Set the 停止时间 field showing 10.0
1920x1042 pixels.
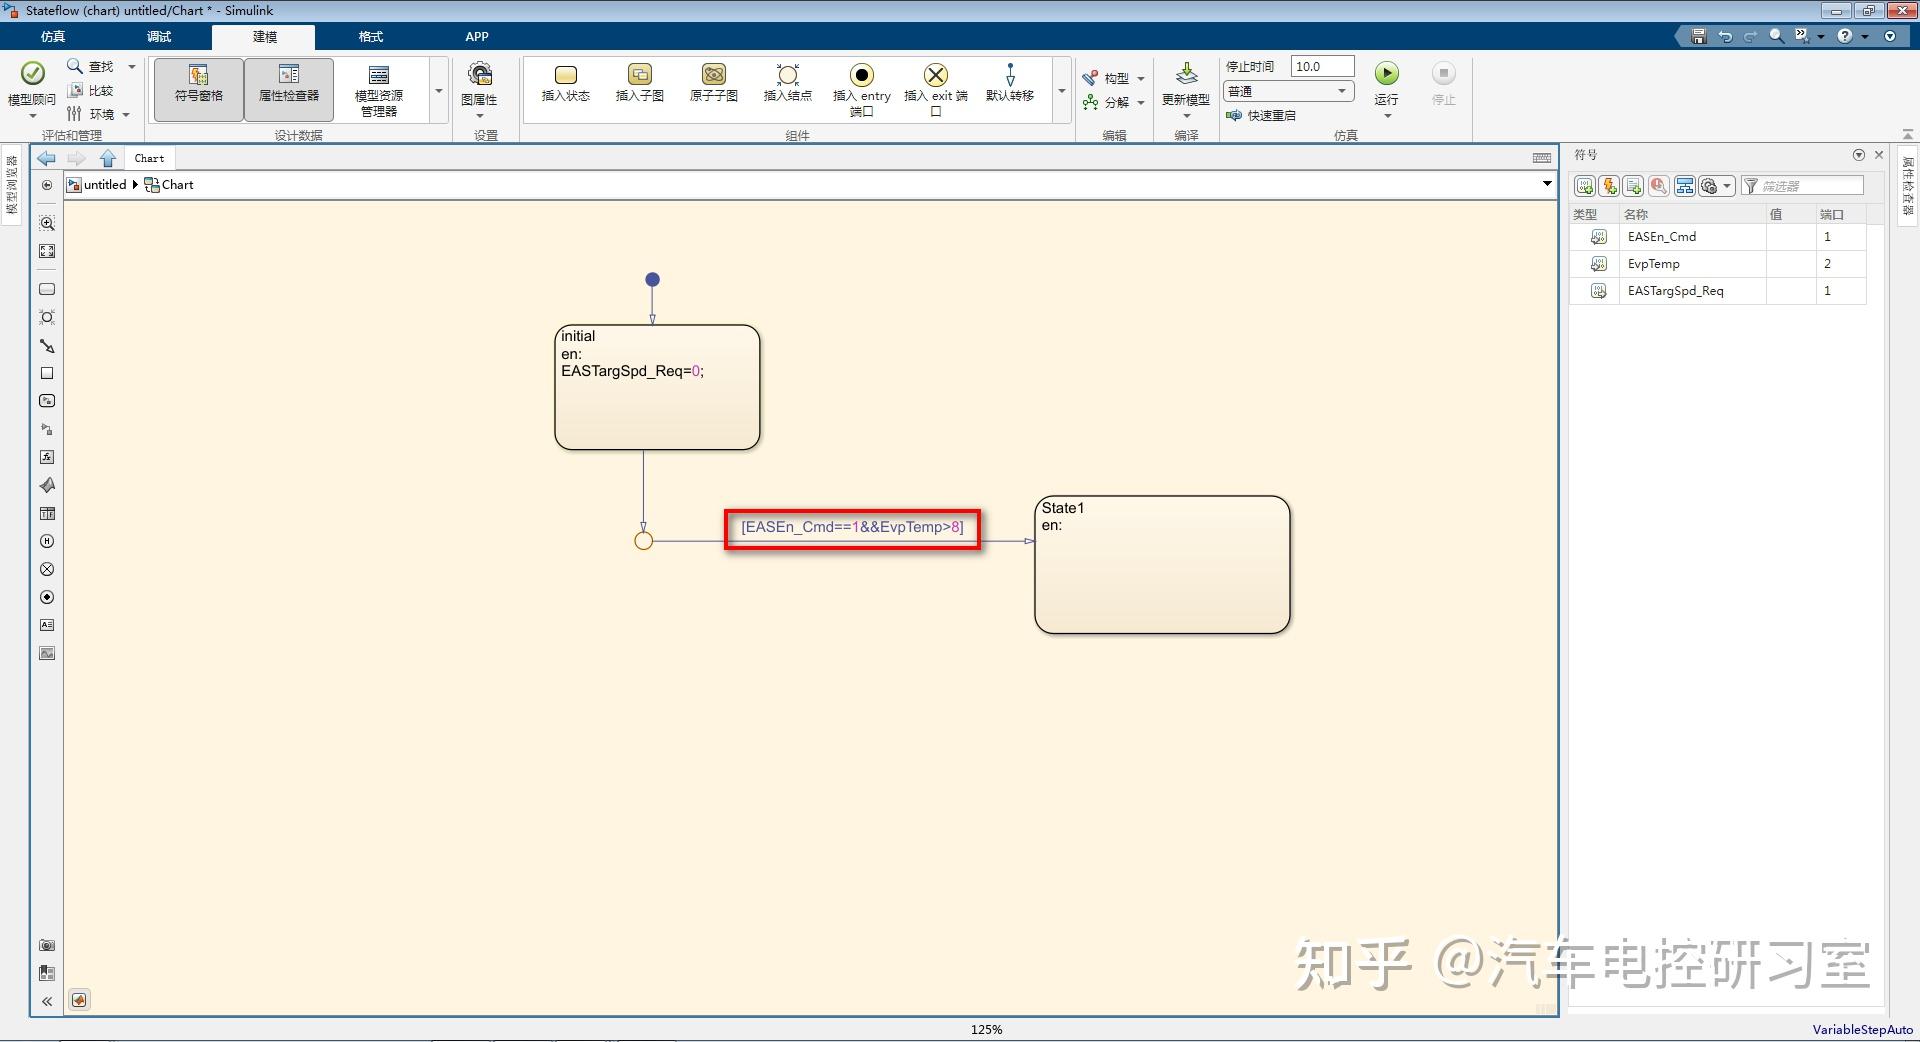point(1320,65)
